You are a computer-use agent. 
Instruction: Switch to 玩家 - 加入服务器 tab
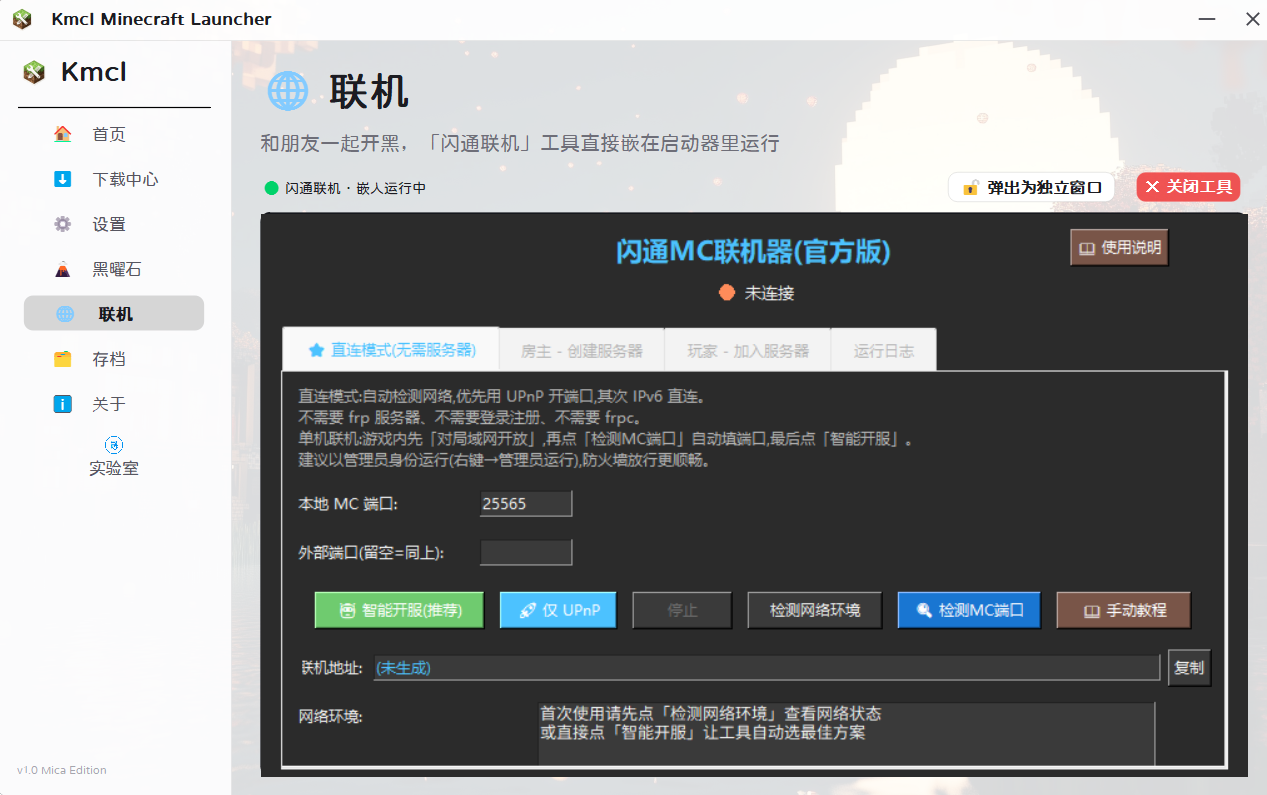click(748, 351)
